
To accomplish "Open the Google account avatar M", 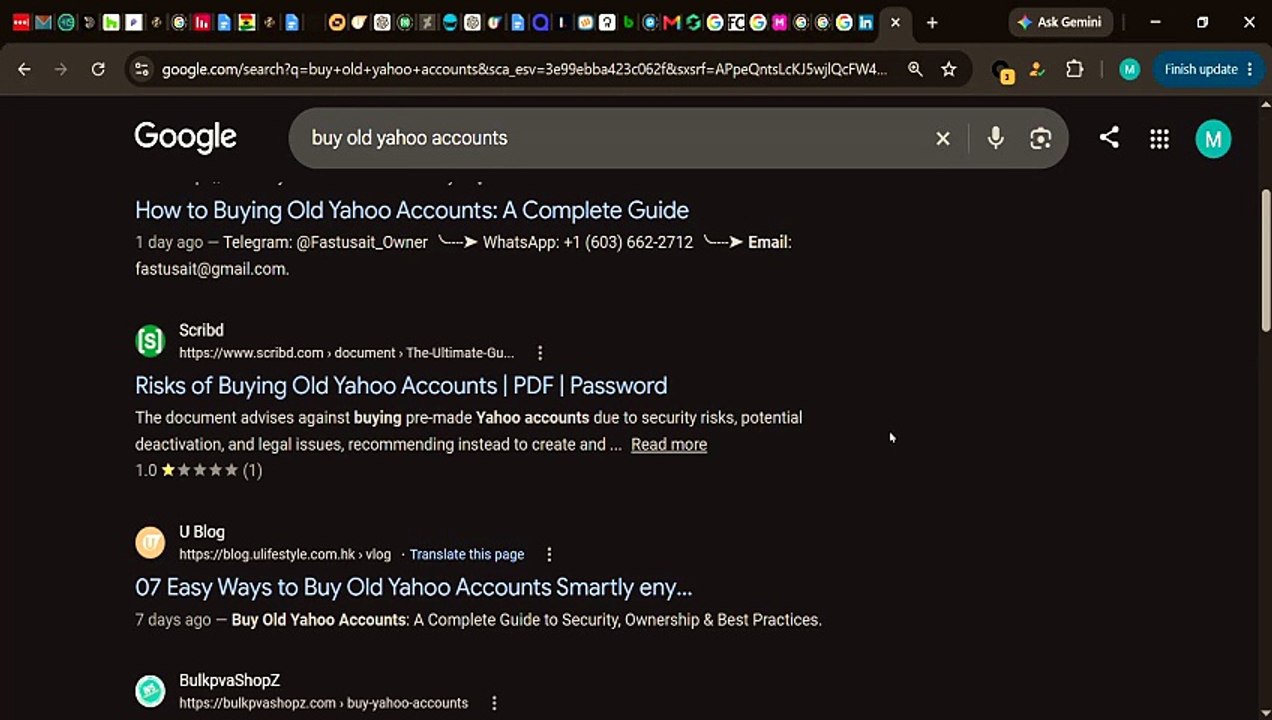I will [1213, 139].
